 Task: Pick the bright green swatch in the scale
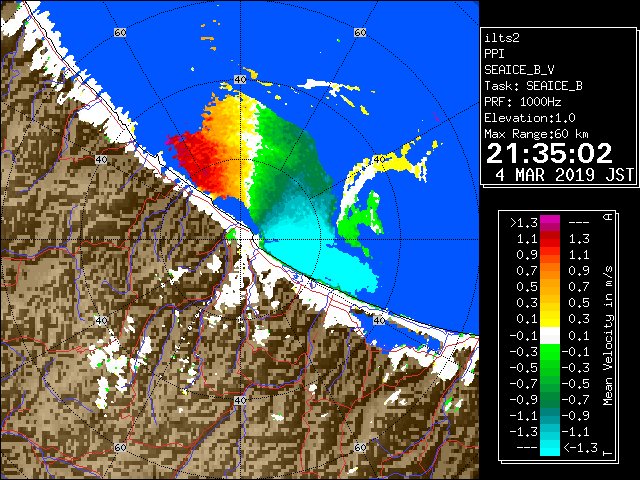coord(550,352)
